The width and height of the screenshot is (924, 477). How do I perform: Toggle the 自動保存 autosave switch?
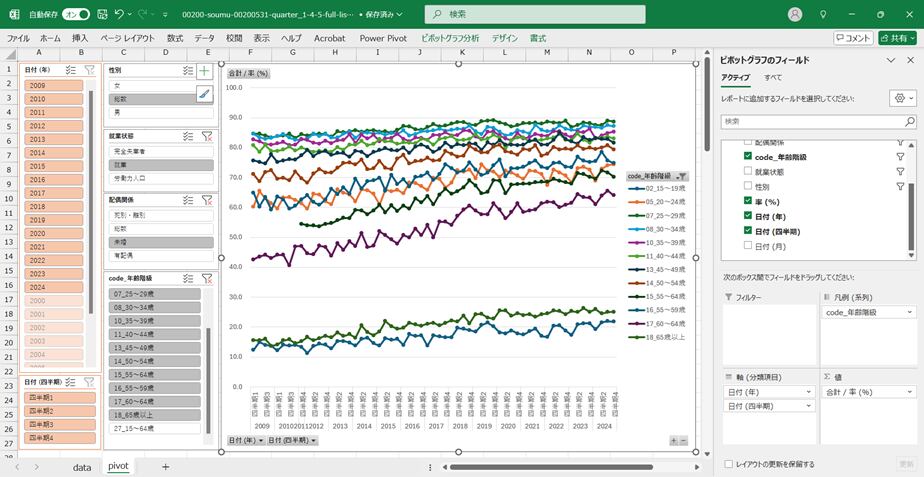coord(76,14)
